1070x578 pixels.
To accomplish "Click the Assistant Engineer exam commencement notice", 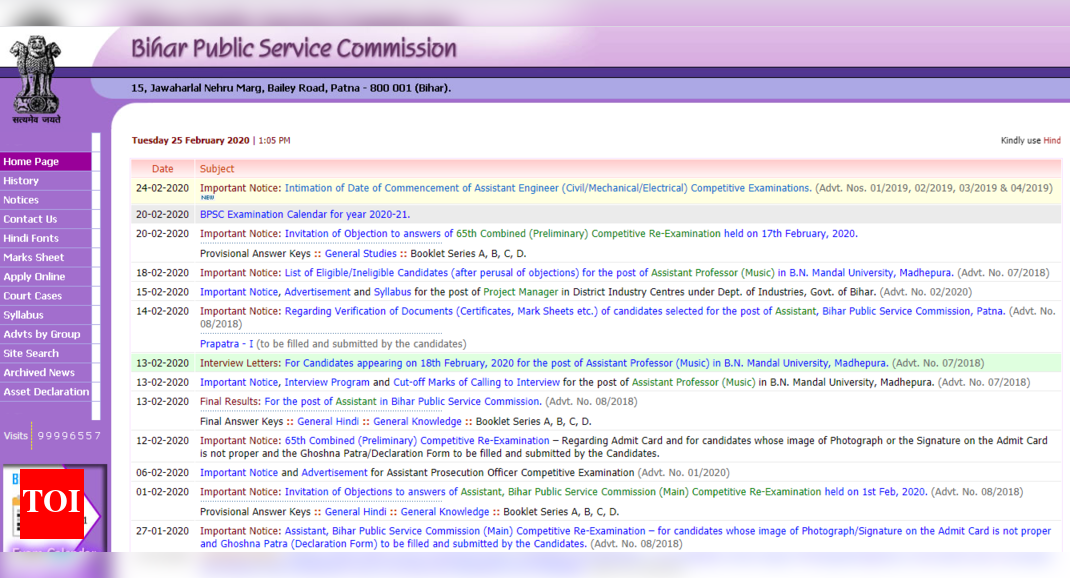I will pyautogui.click(x=547, y=188).
